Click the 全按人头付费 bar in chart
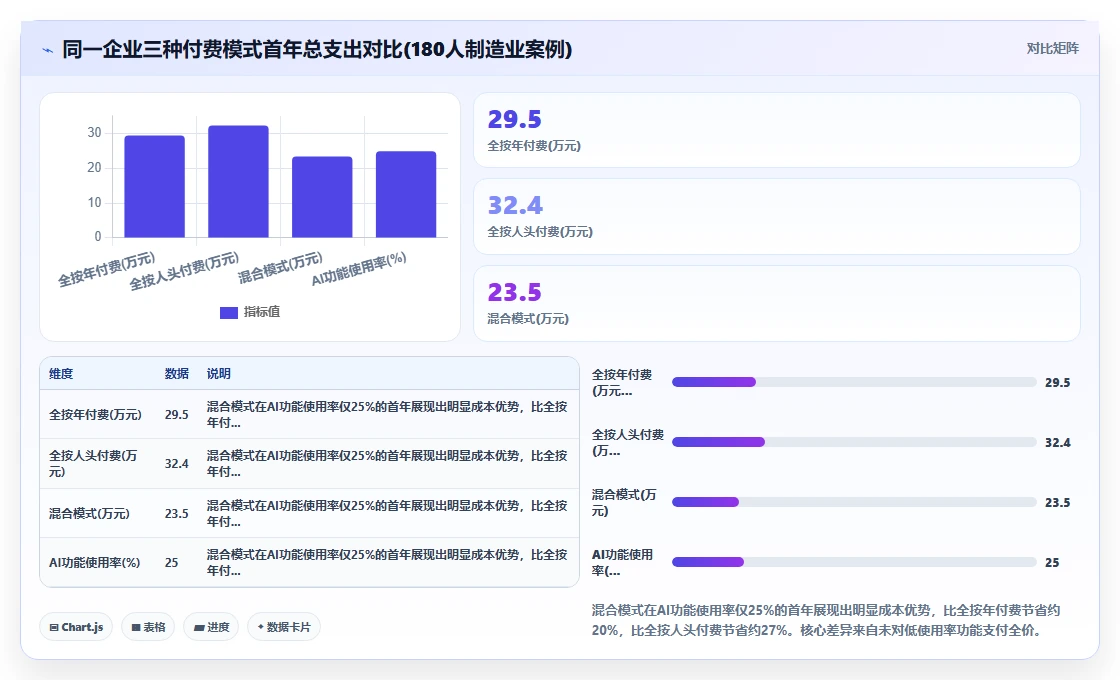This screenshot has width=1120, height=680. [239, 181]
